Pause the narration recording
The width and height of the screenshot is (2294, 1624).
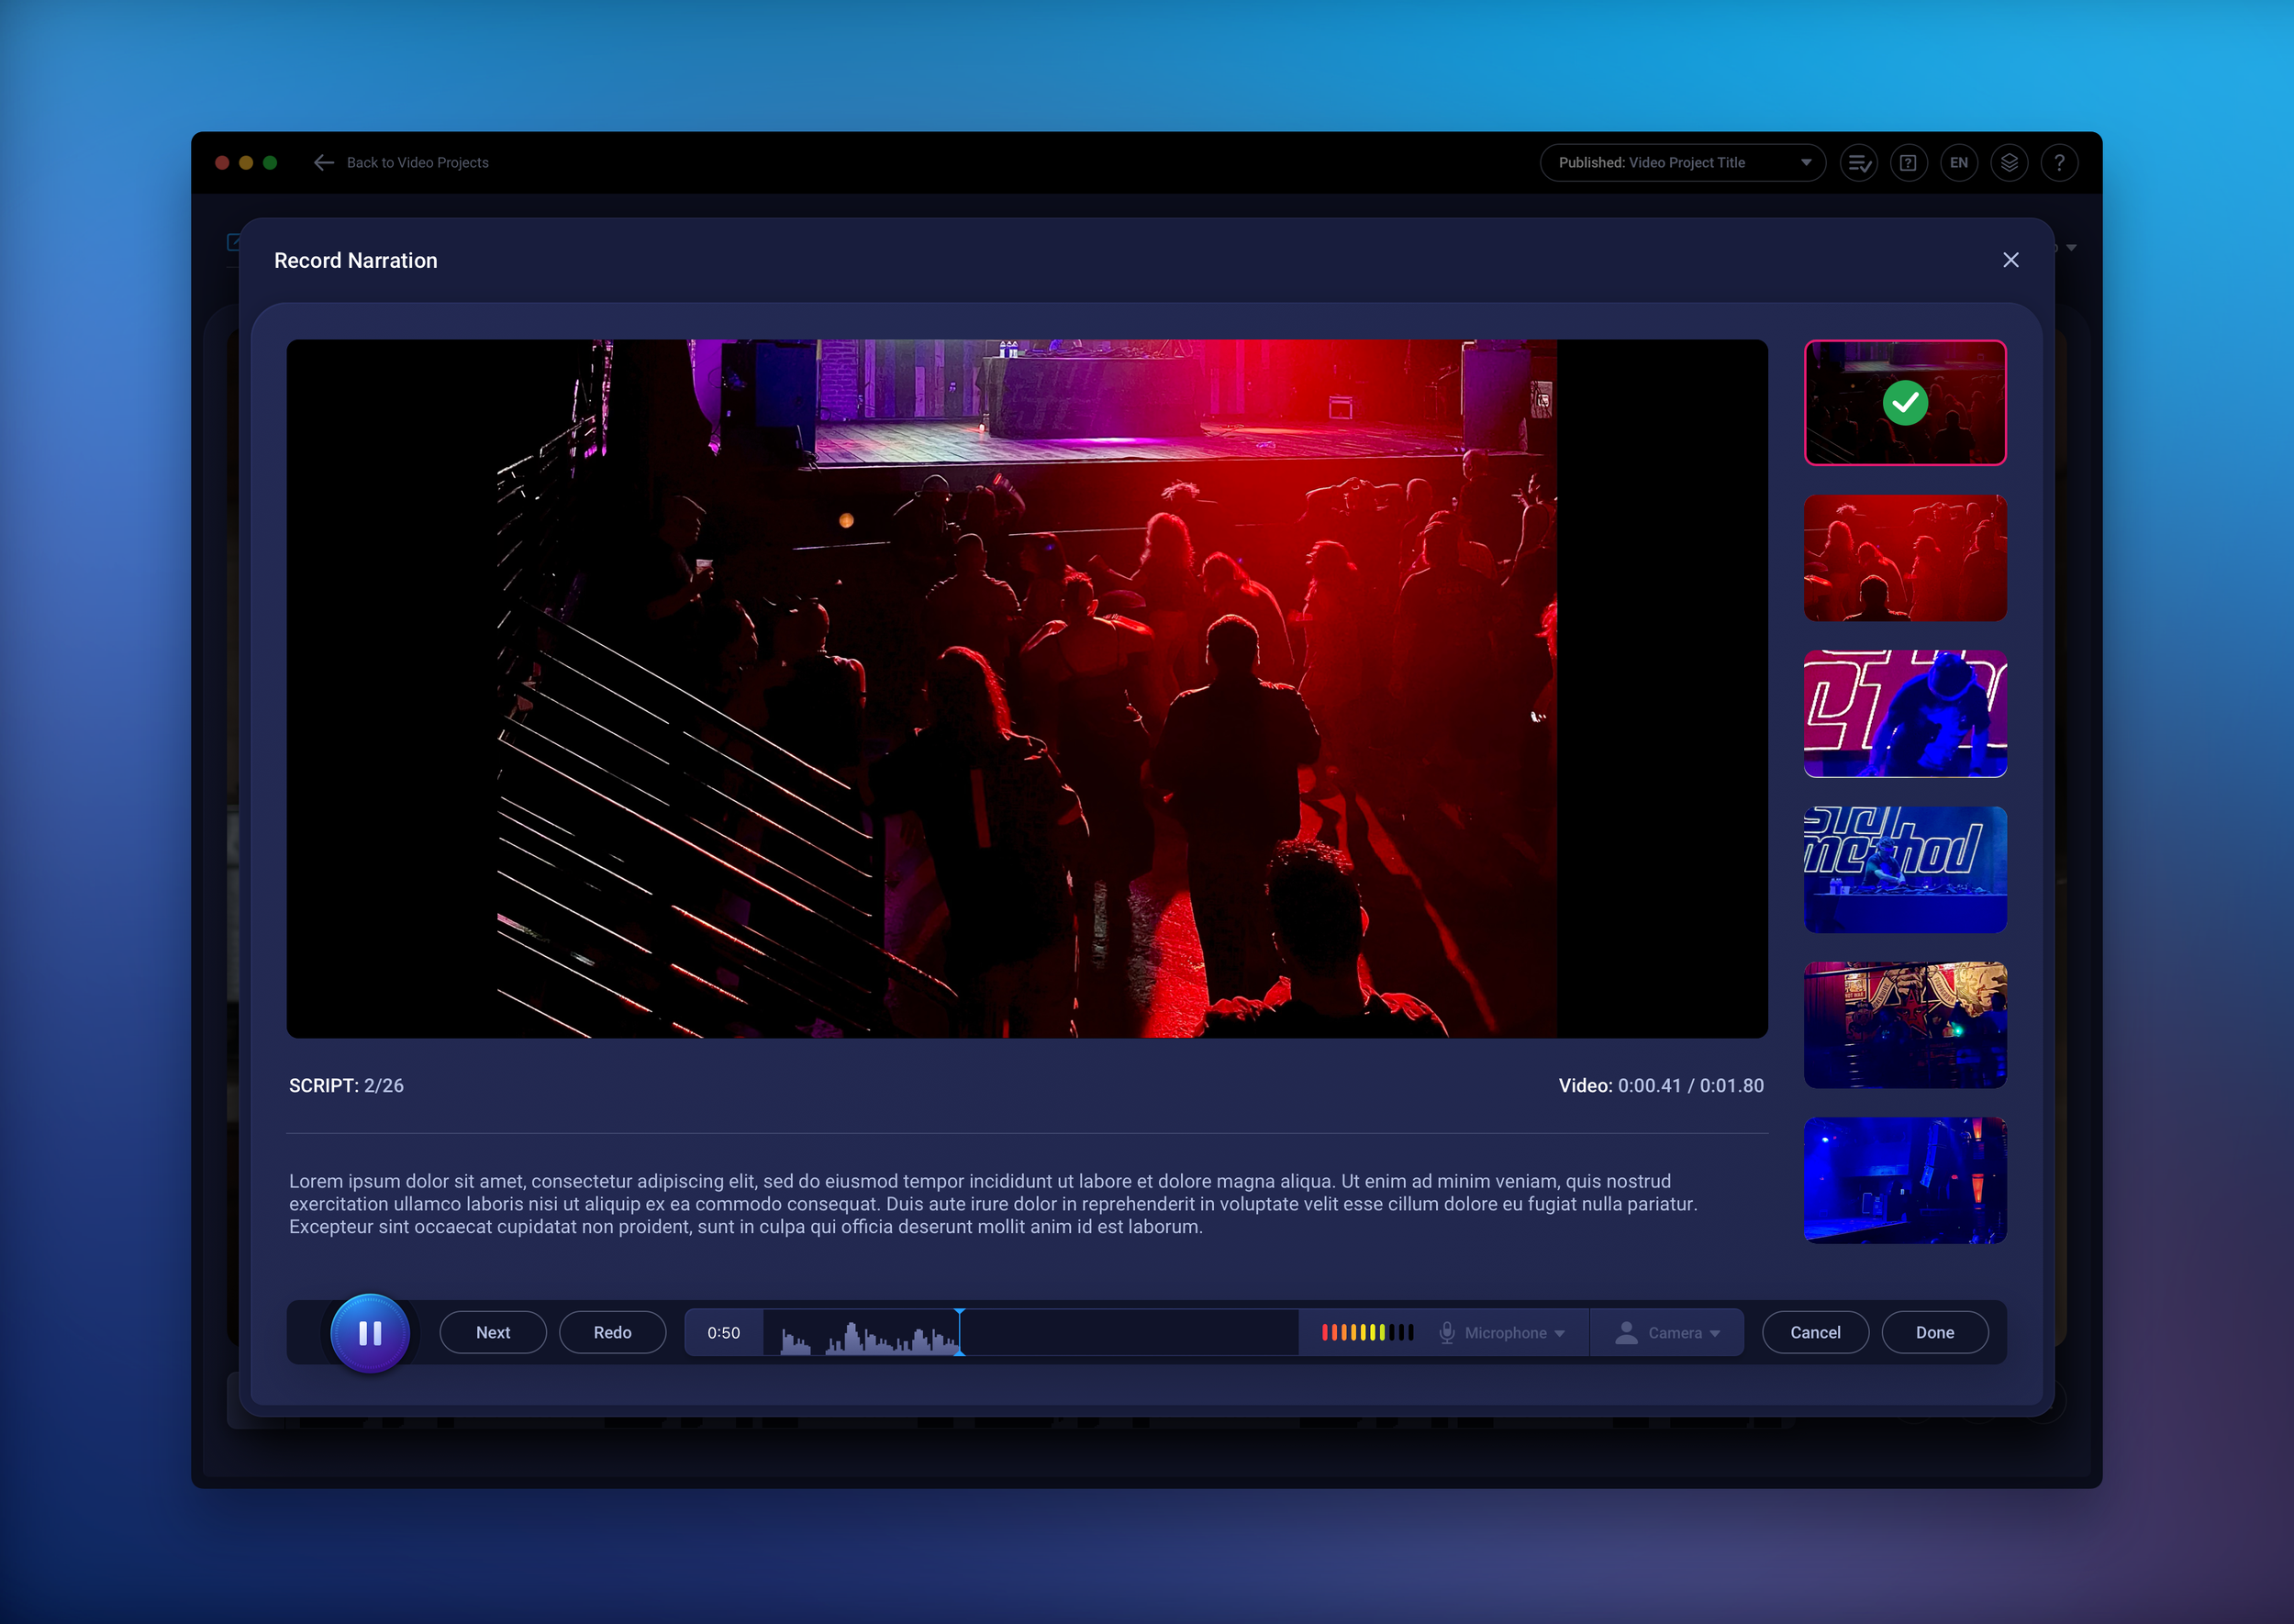tap(370, 1333)
